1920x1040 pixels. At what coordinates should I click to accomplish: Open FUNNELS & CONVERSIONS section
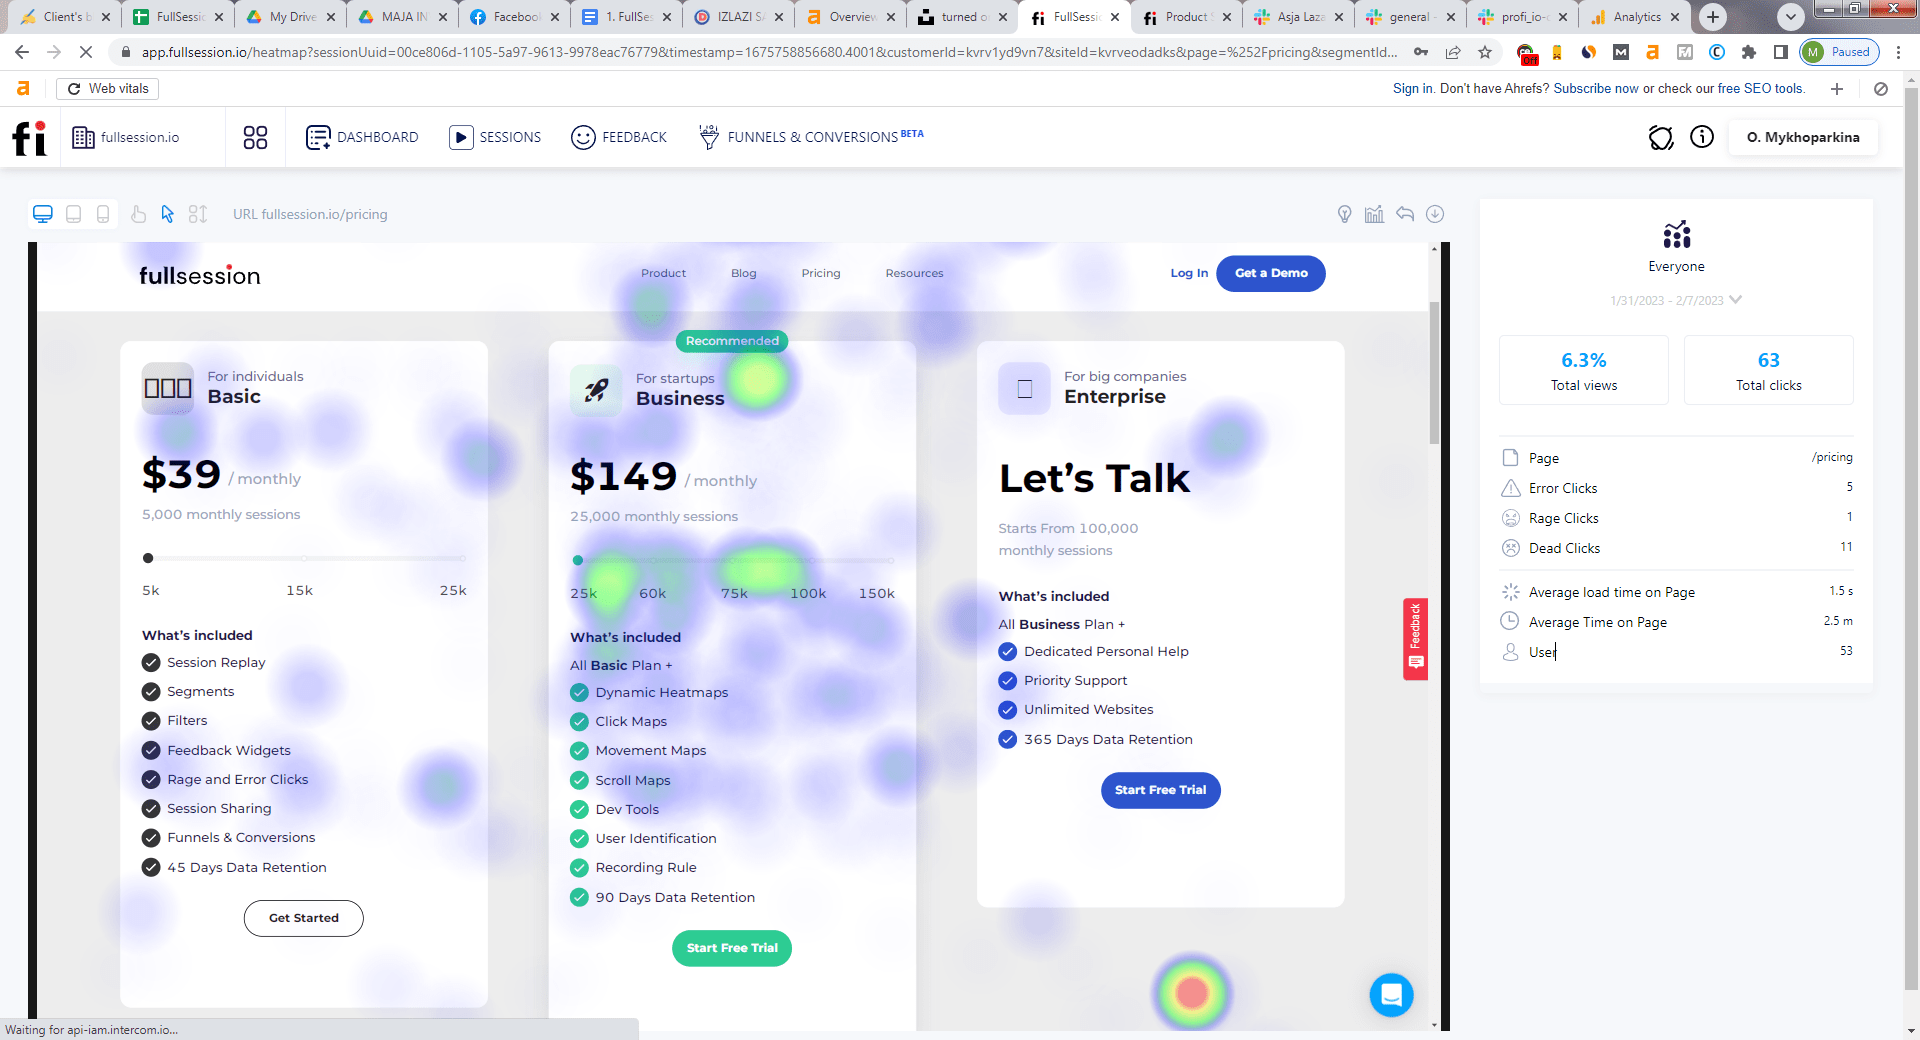811,137
